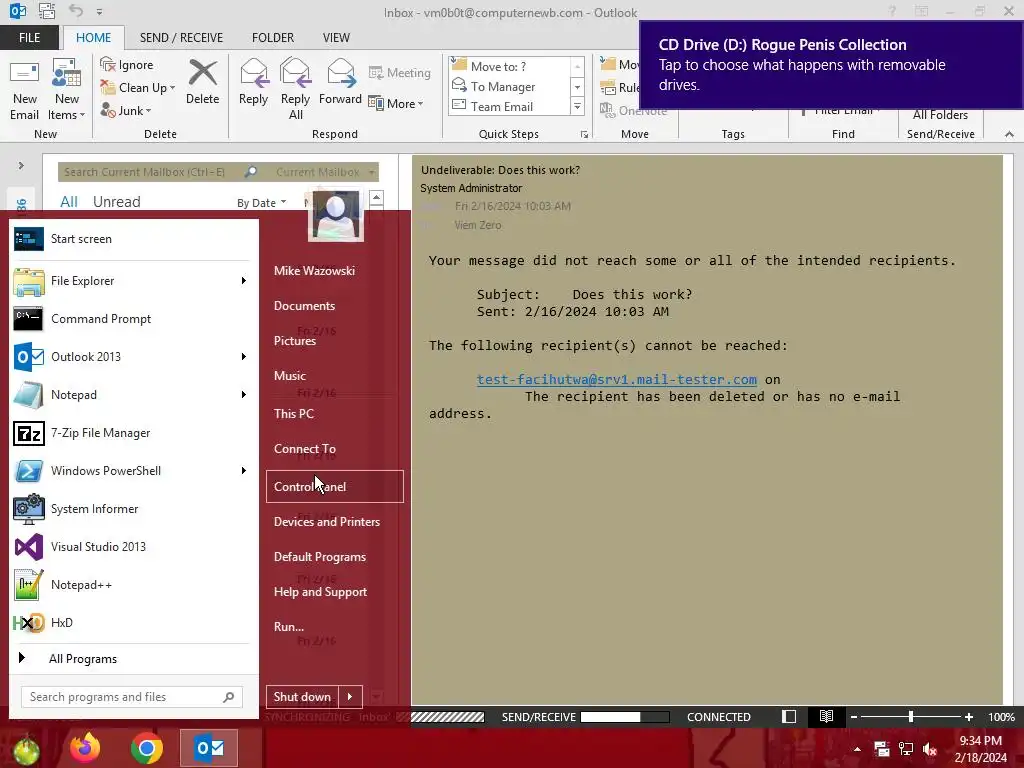This screenshot has width=1024, height=768.
Task: Switch to the VIEW tab
Action: [336, 38]
